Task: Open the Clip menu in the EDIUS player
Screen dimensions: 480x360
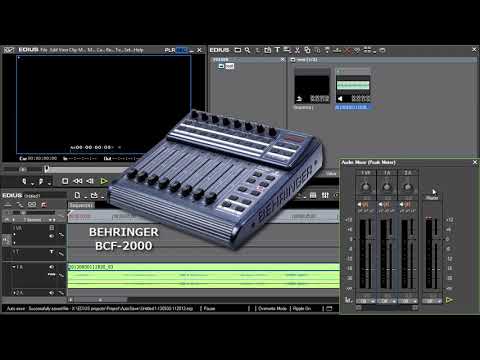Action: pyautogui.click(x=73, y=50)
